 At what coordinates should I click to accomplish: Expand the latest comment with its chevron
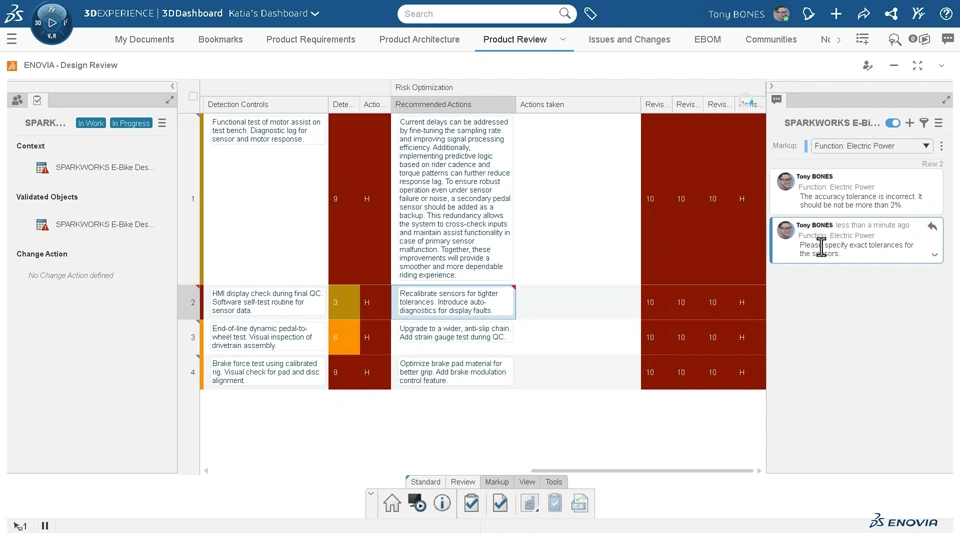tap(935, 254)
